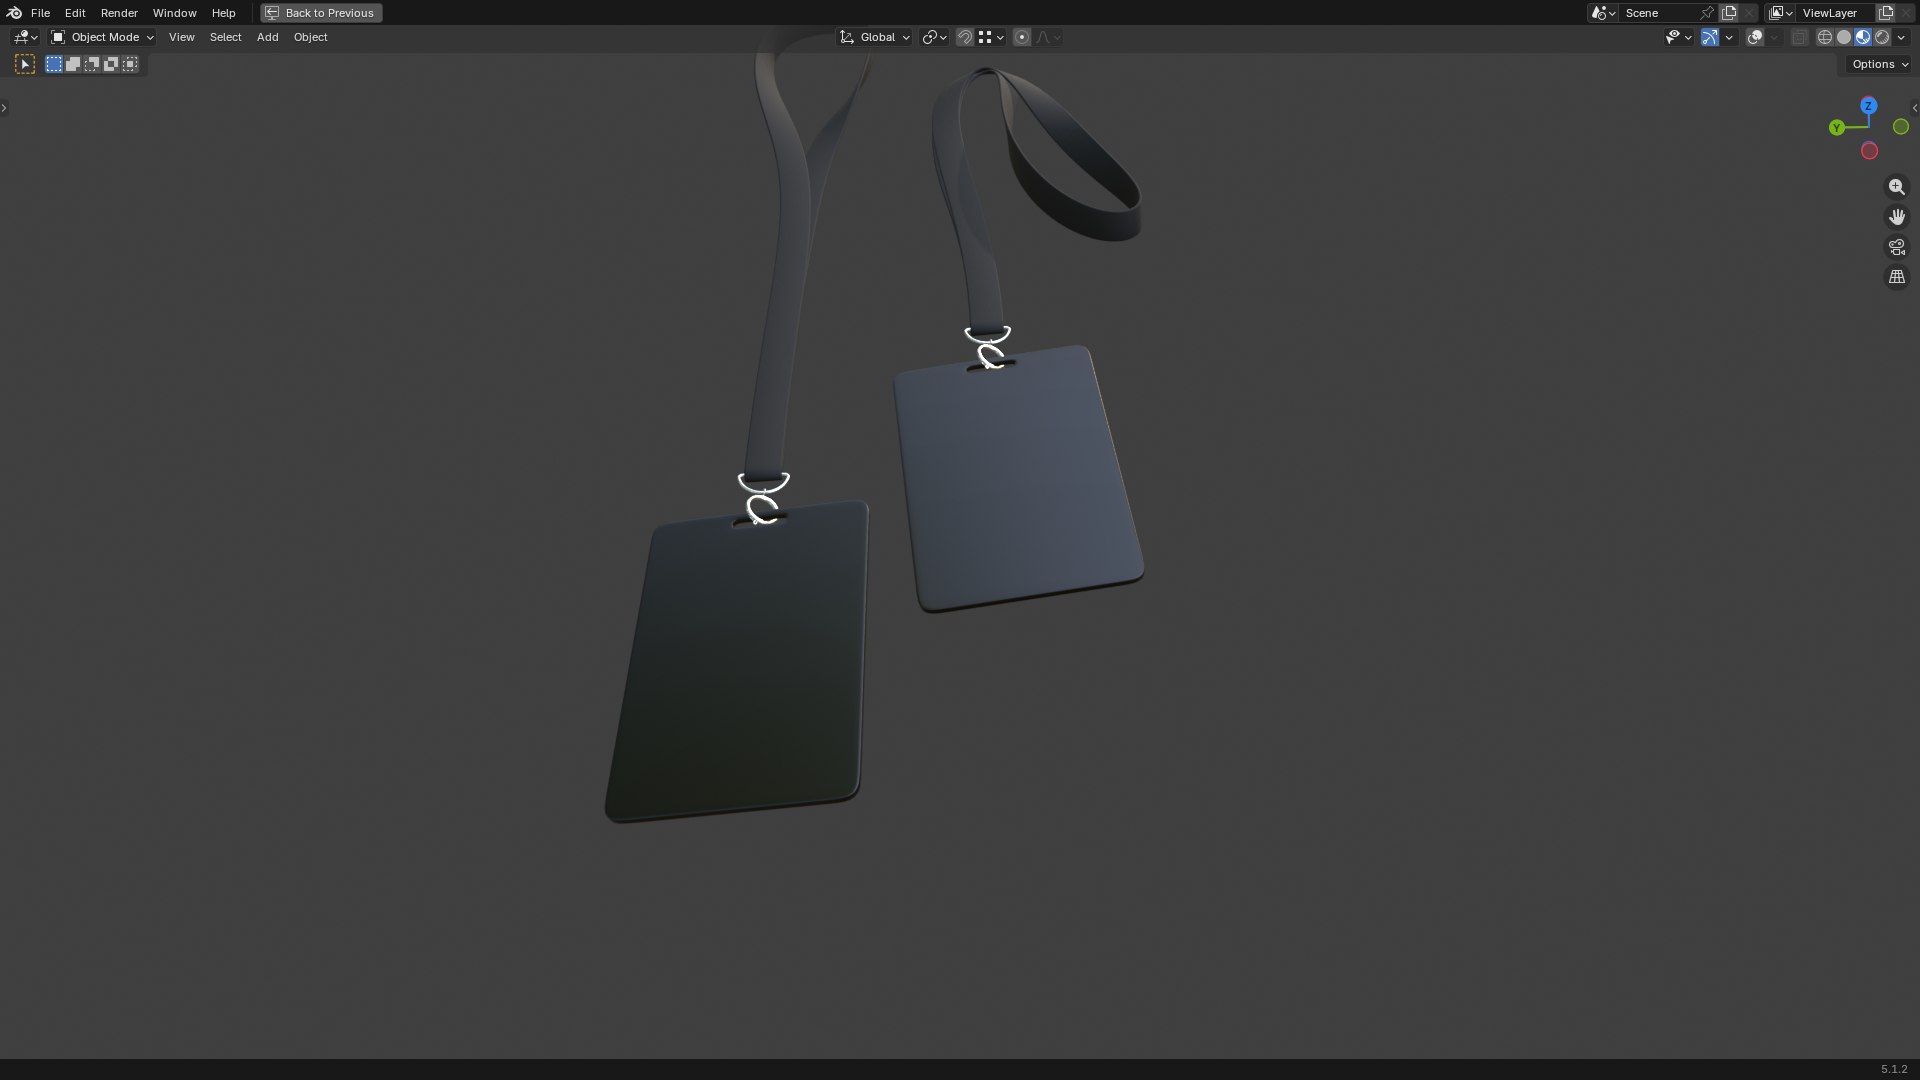1920x1080 pixels.
Task: Toggle viewport gizmos display
Action: point(1710,37)
